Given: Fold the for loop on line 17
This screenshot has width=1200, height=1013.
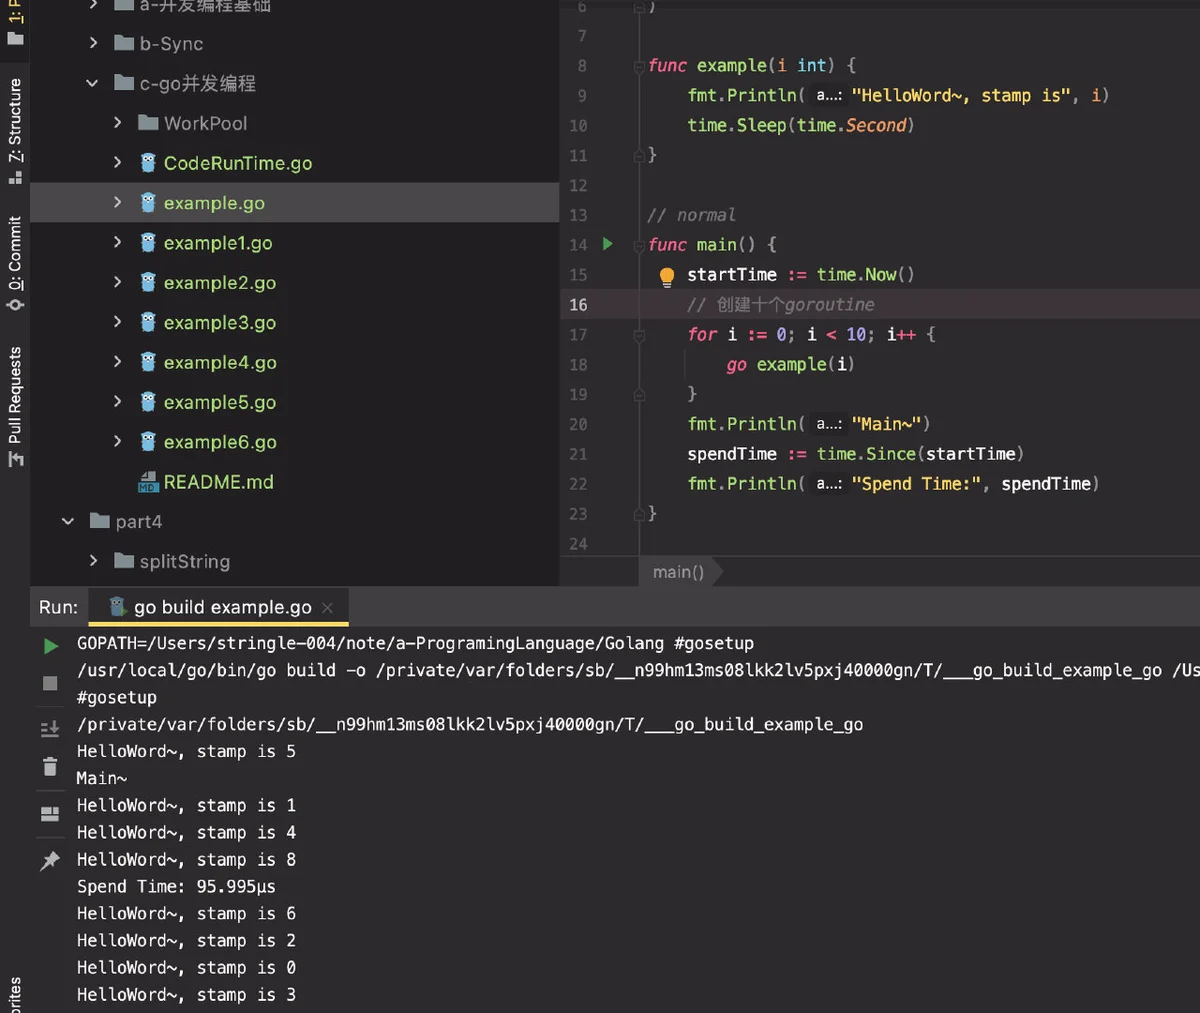Looking at the screenshot, I should (x=639, y=335).
